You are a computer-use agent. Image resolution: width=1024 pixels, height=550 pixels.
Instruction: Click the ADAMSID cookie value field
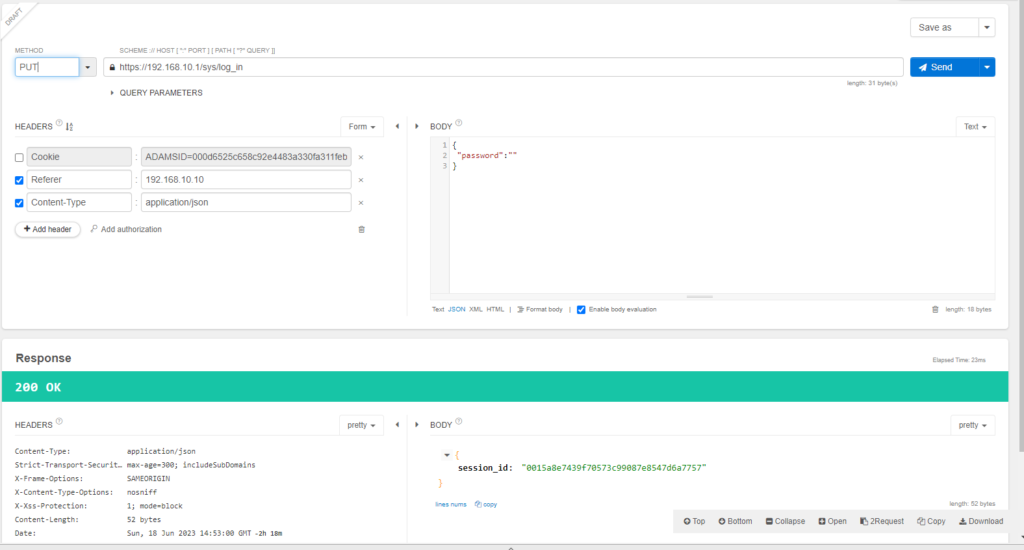pyautogui.click(x=246, y=157)
